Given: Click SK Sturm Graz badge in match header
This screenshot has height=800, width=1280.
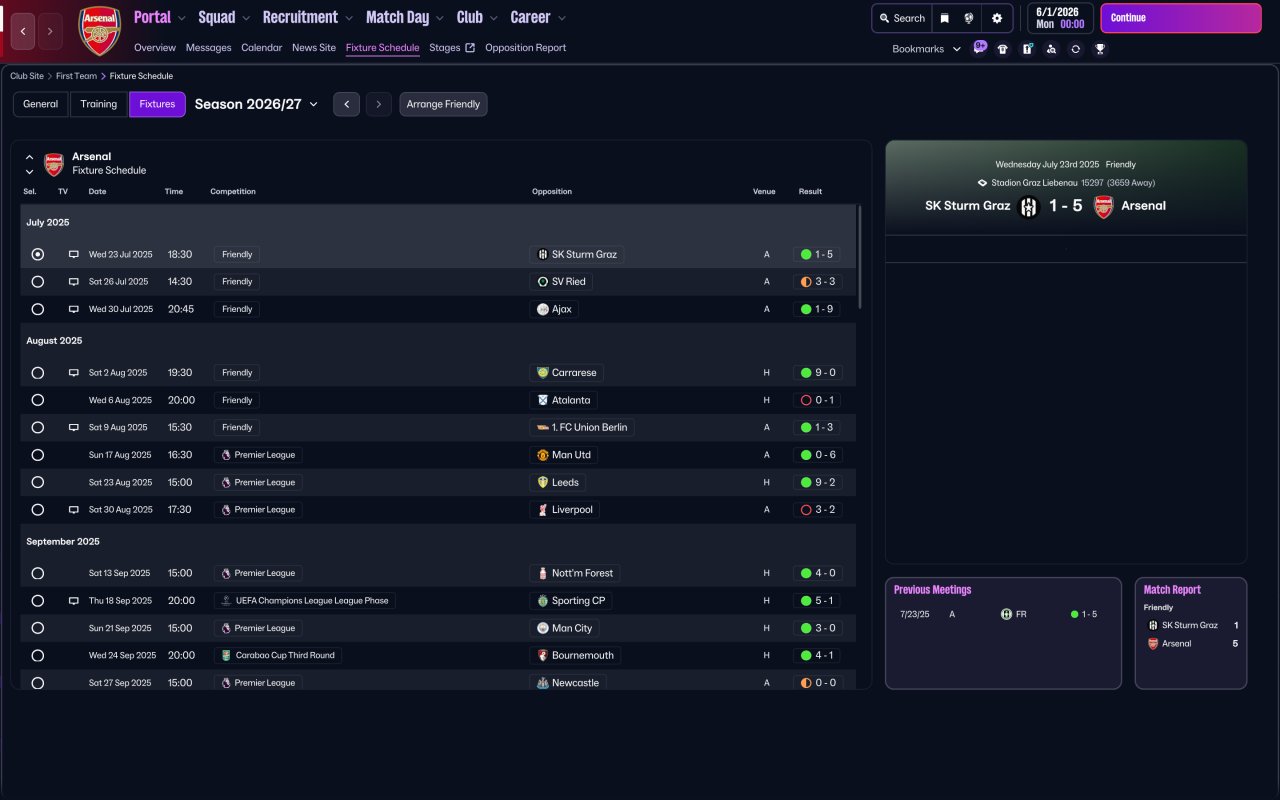Looking at the screenshot, I should point(1029,207).
